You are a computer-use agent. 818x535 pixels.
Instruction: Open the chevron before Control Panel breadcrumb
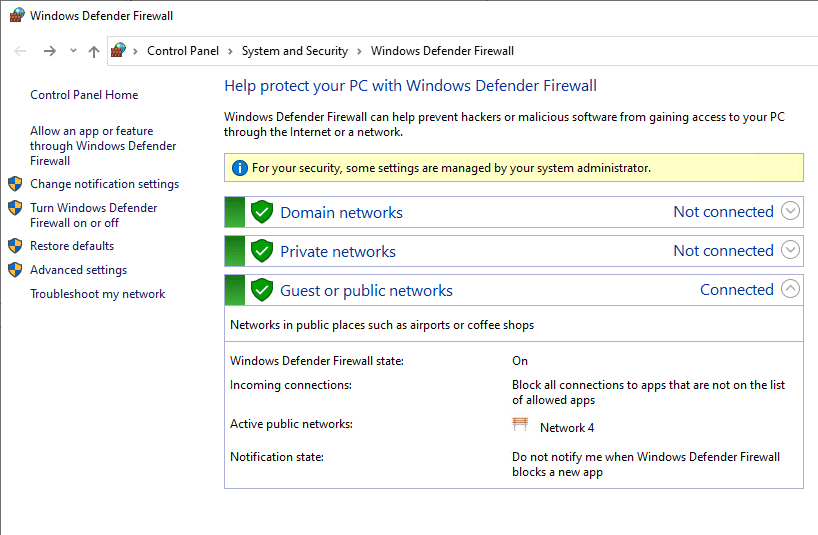[x=136, y=51]
